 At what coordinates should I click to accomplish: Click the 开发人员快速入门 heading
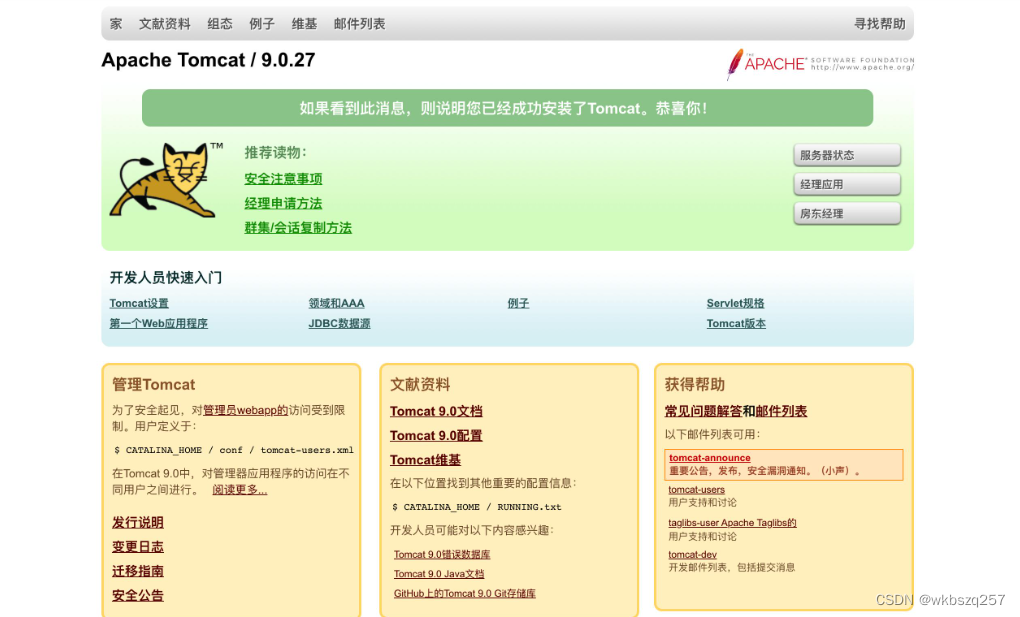[x=166, y=278]
